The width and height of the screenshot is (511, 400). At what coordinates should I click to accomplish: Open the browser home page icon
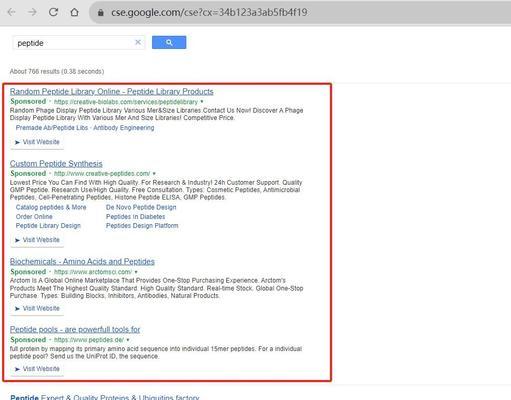pyautogui.click(x=74, y=12)
